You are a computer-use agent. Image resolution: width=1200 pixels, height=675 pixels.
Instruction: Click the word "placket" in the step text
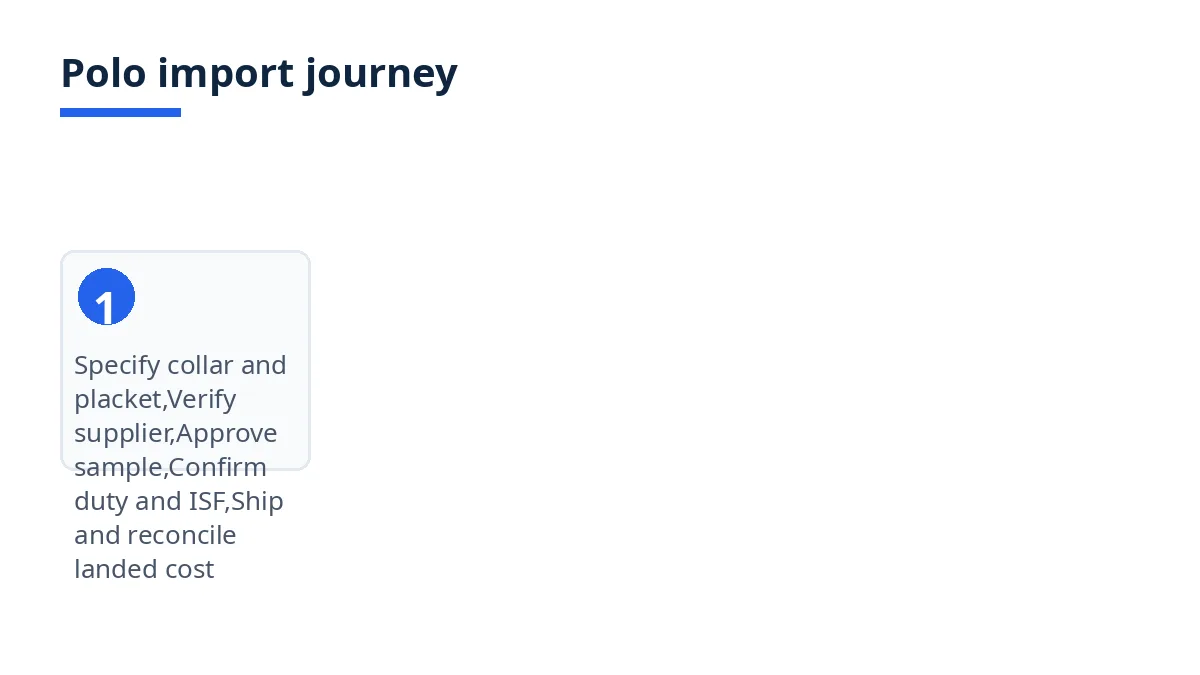click(x=118, y=400)
